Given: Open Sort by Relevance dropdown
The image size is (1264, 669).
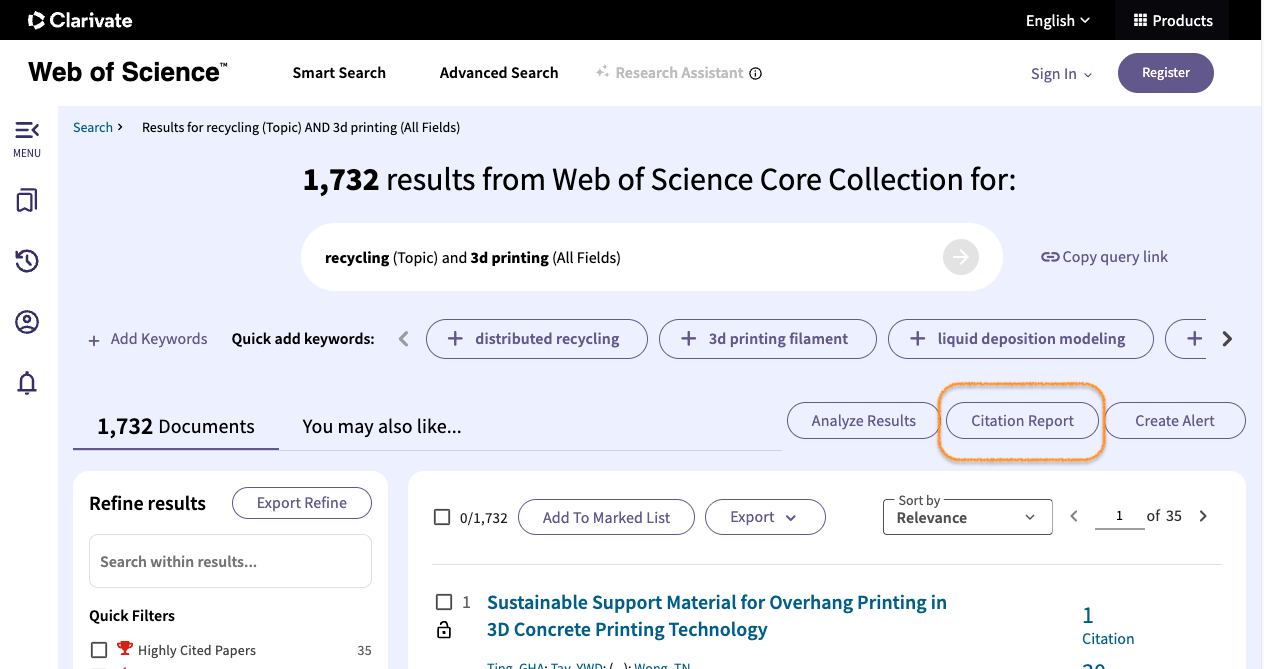Looking at the screenshot, I should [x=968, y=517].
